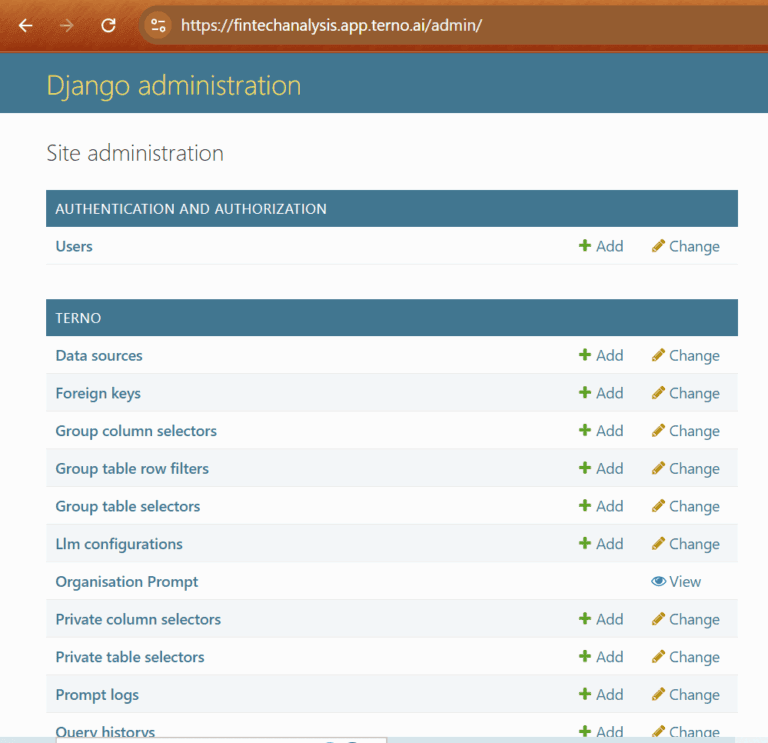The height and width of the screenshot is (743, 768).
Task: Click the eye View icon for Organisation Prompt
Action: click(x=658, y=581)
